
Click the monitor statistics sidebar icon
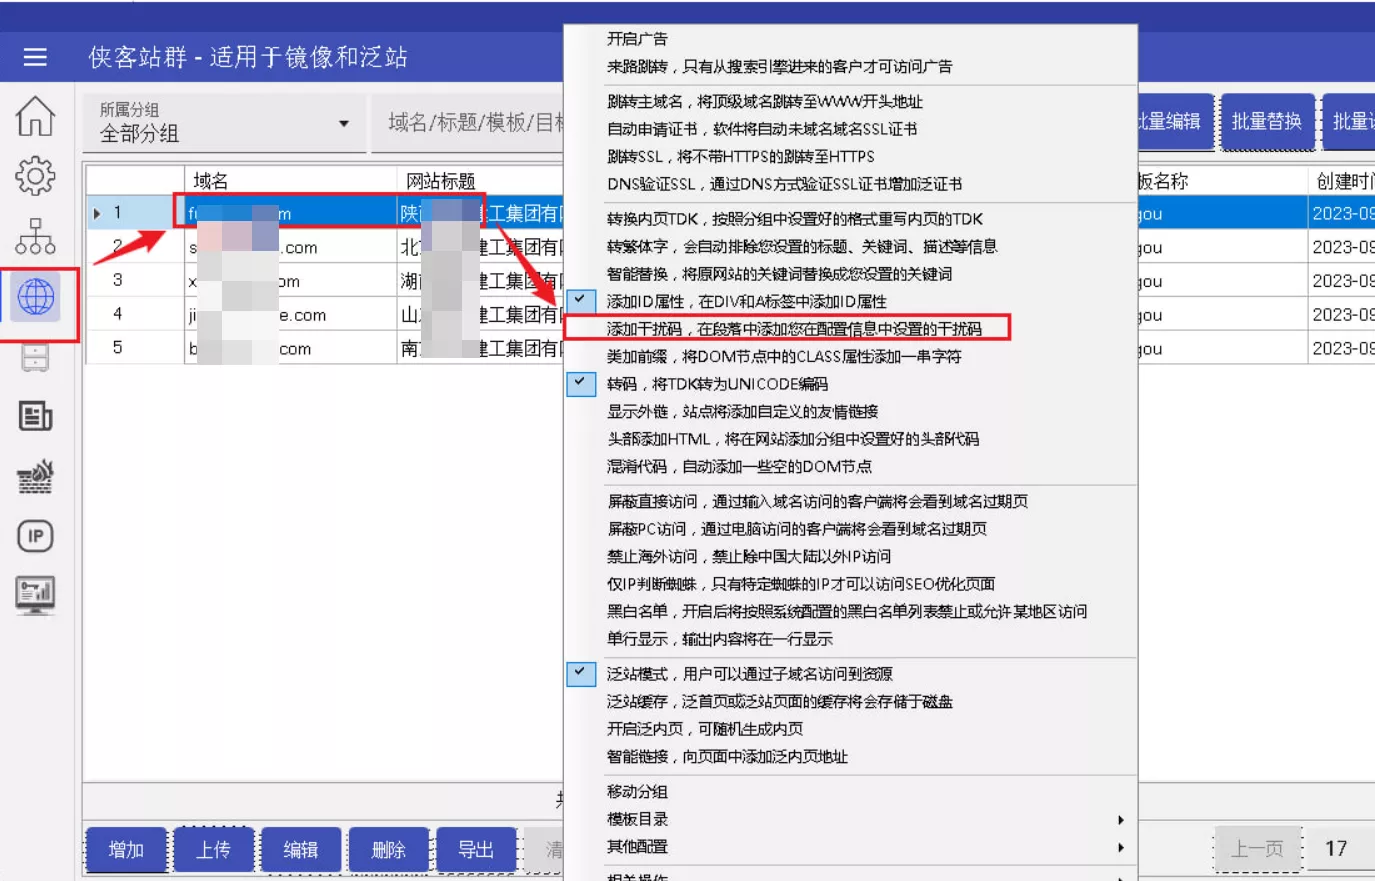[35, 595]
